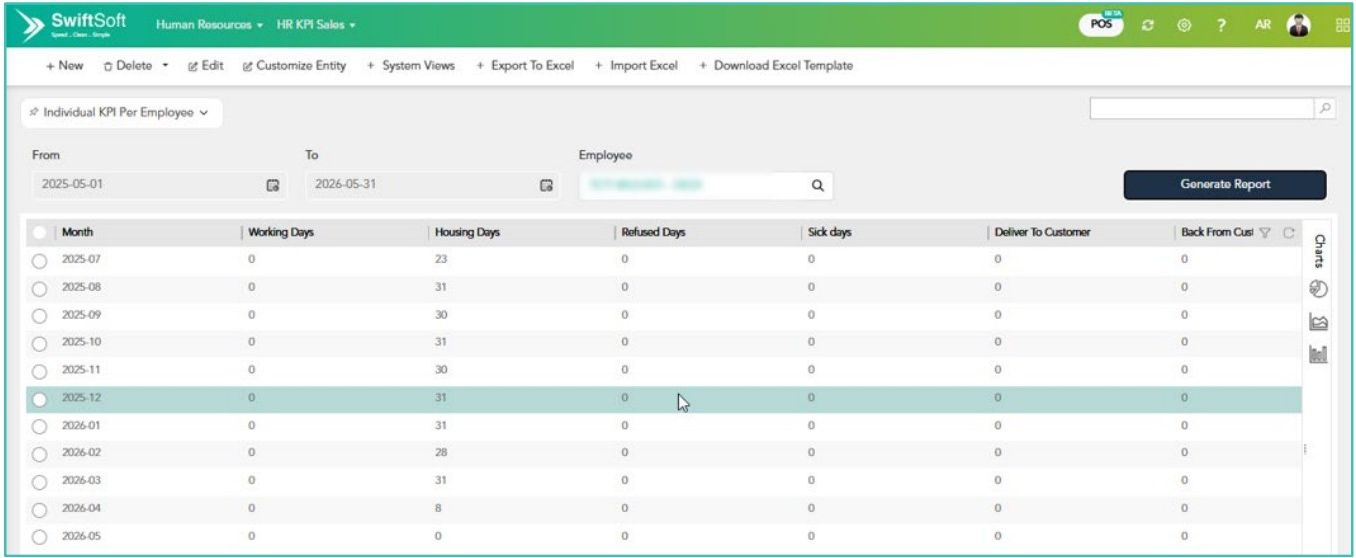The image size is (1356, 558).
Task: Click the table reload icon near filter
Action: tap(1288, 232)
